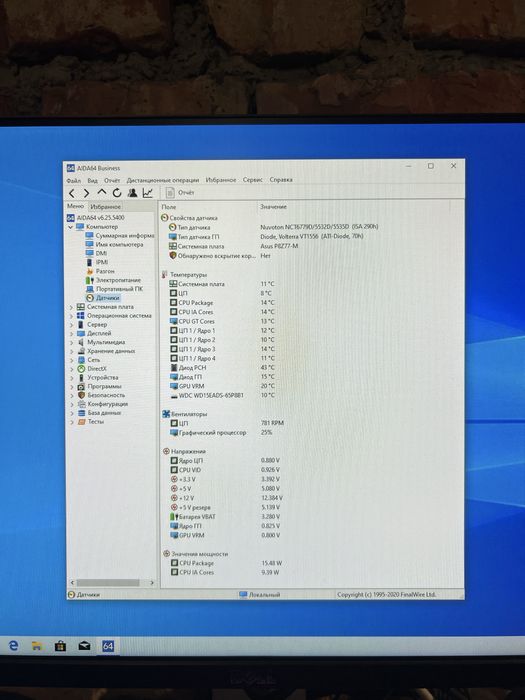Select Имя компьютера tree item
The width and height of the screenshot is (525, 700).
[114, 244]
